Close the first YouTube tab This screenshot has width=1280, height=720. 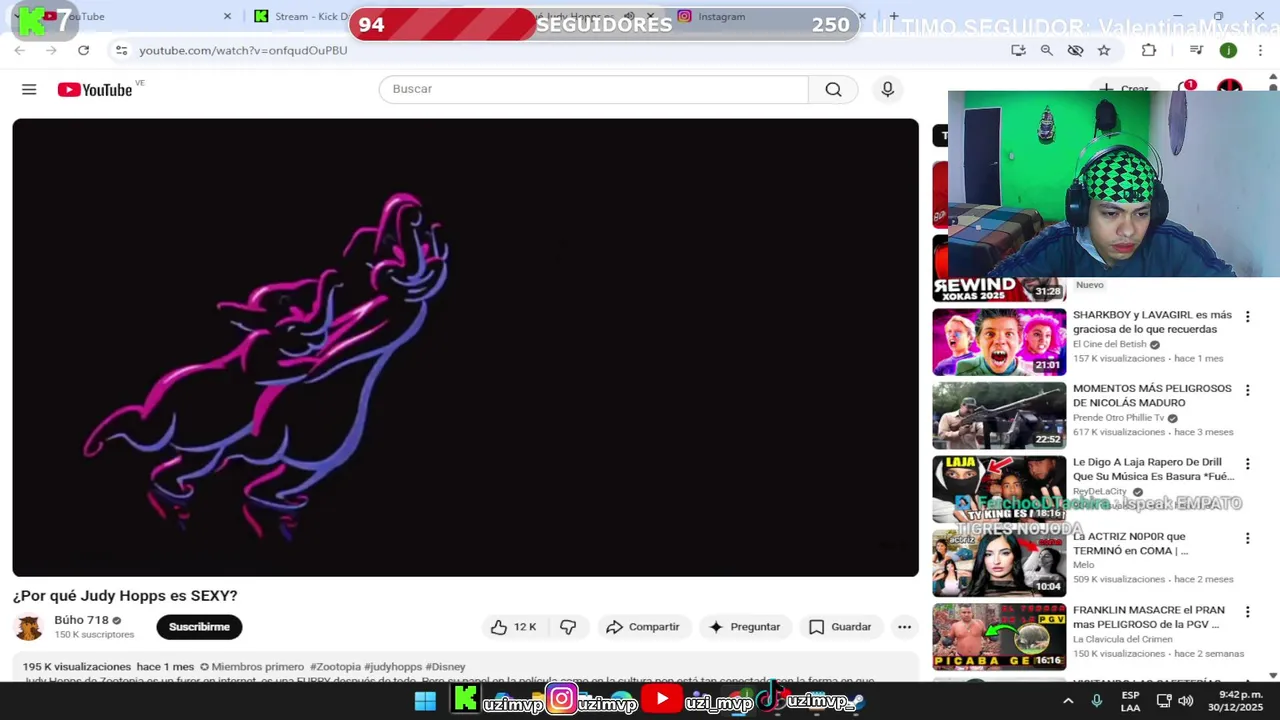[227, 16]
